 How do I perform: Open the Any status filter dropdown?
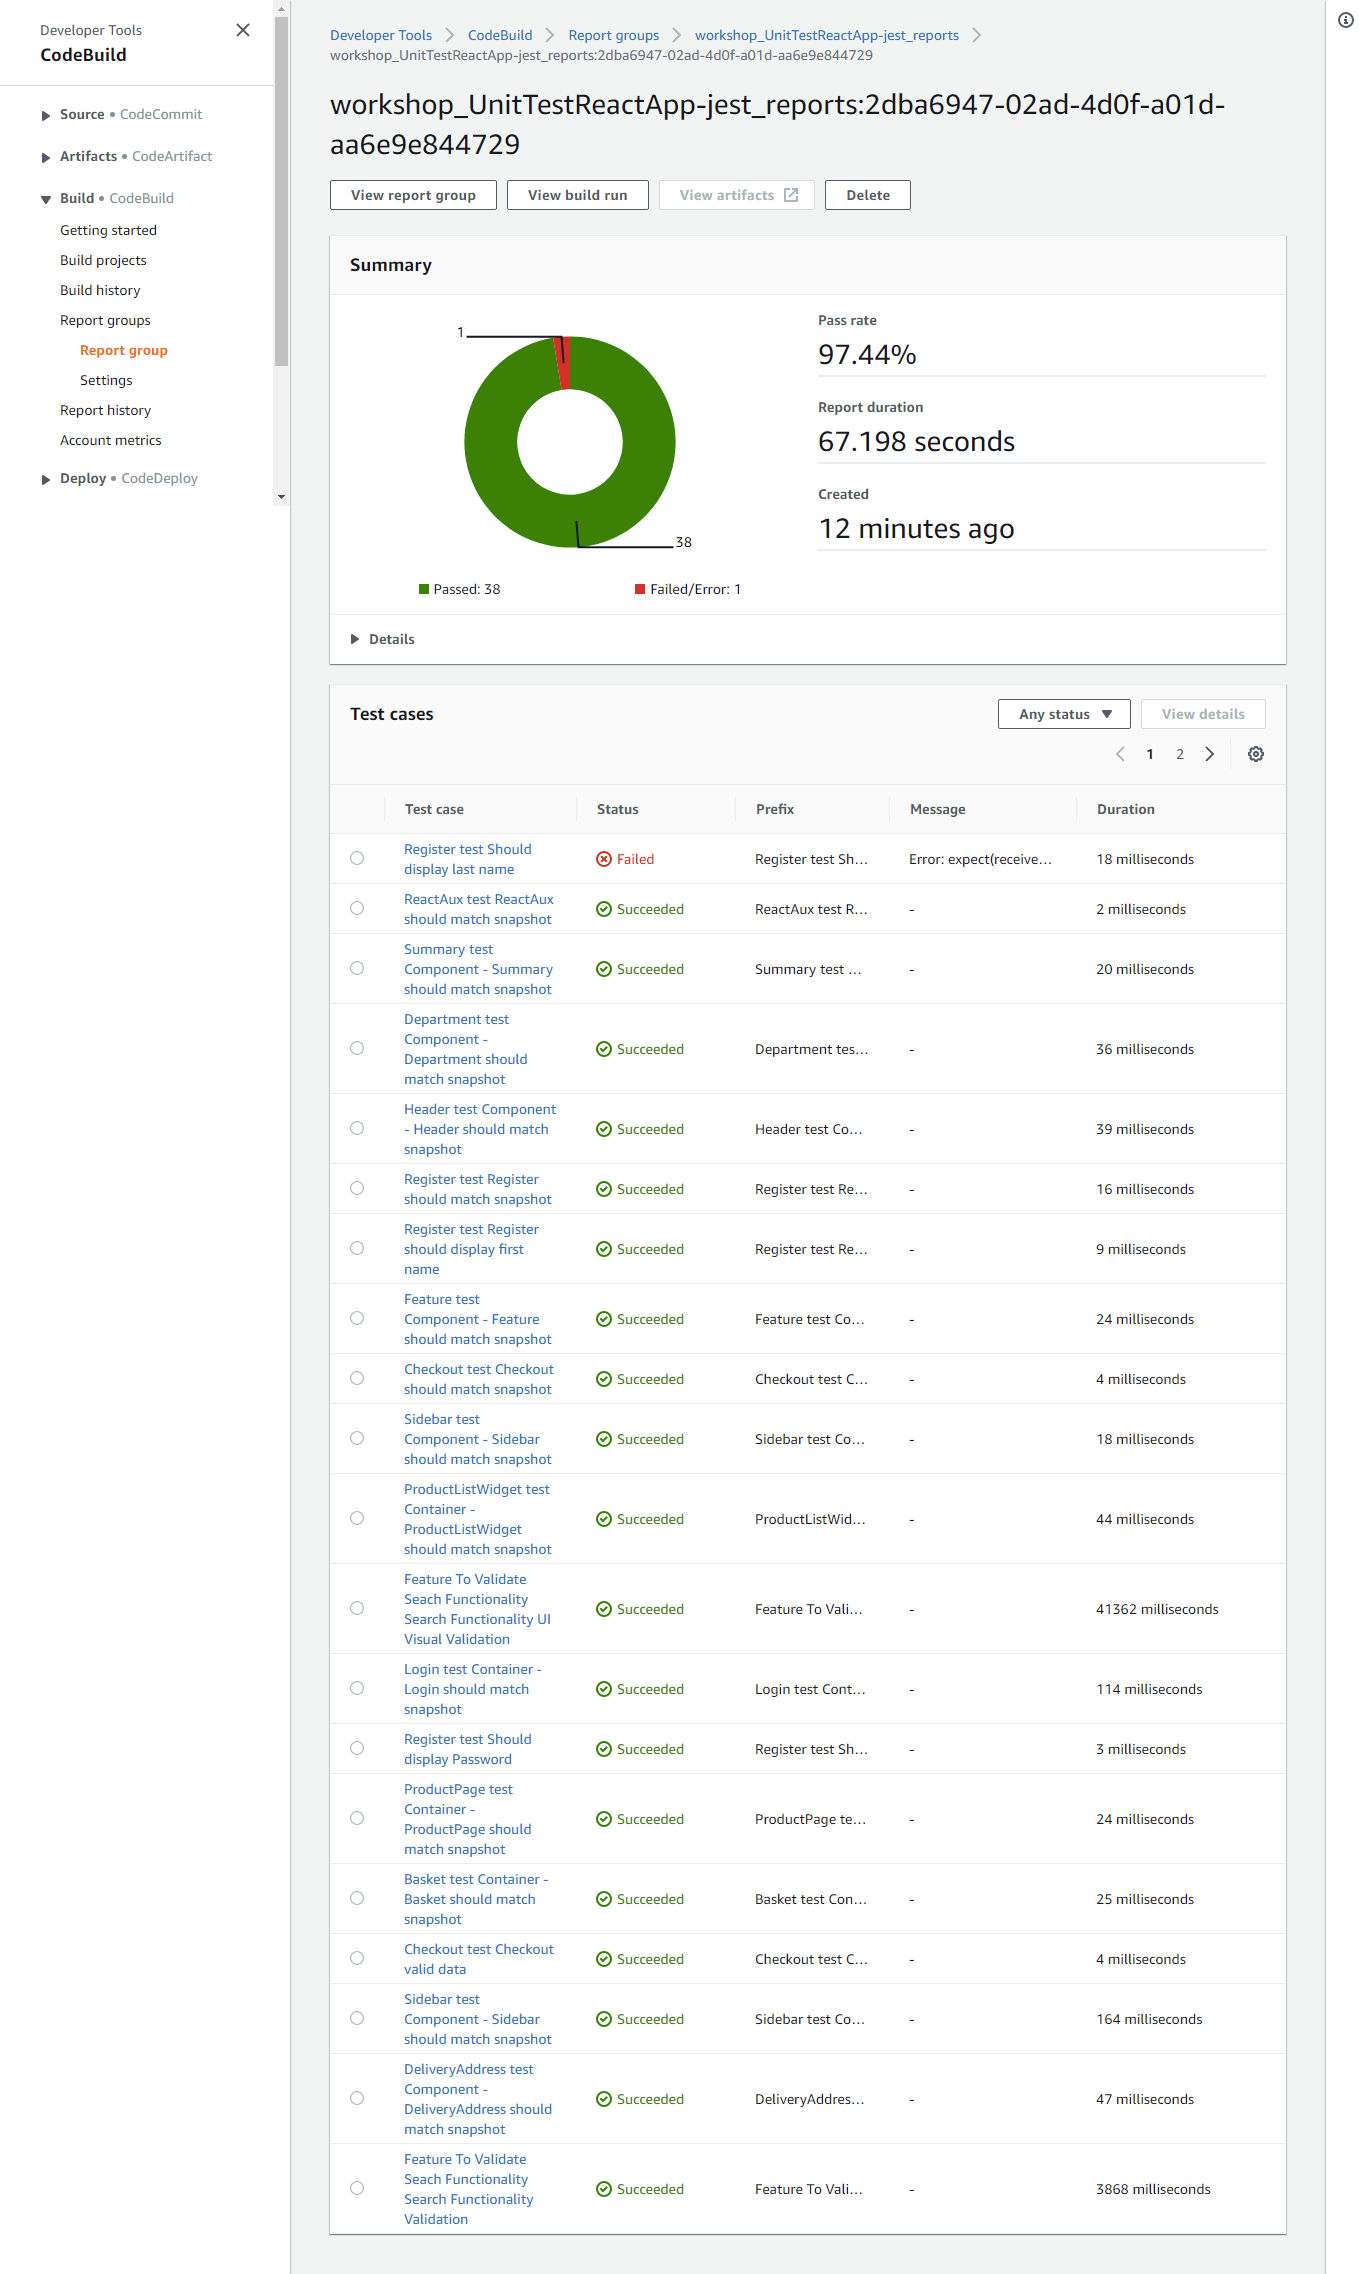click(1064, 714)
